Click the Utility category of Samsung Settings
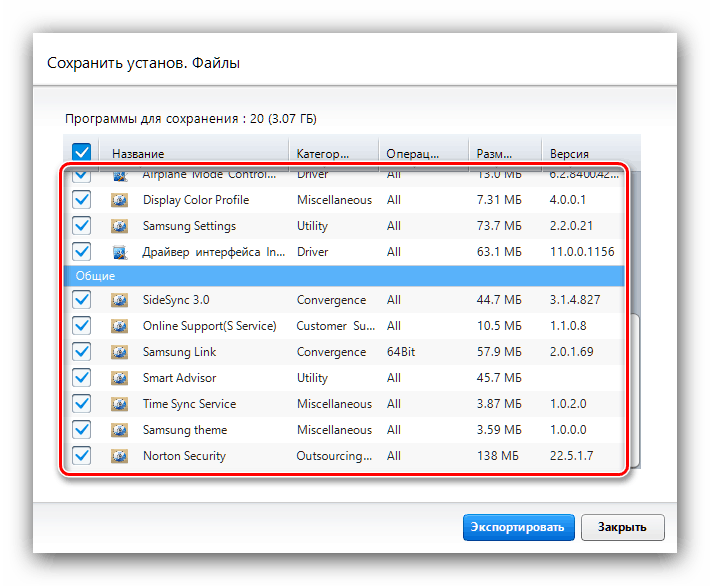Viewport: 710px width, 586px height. click(x=312, y=226)
